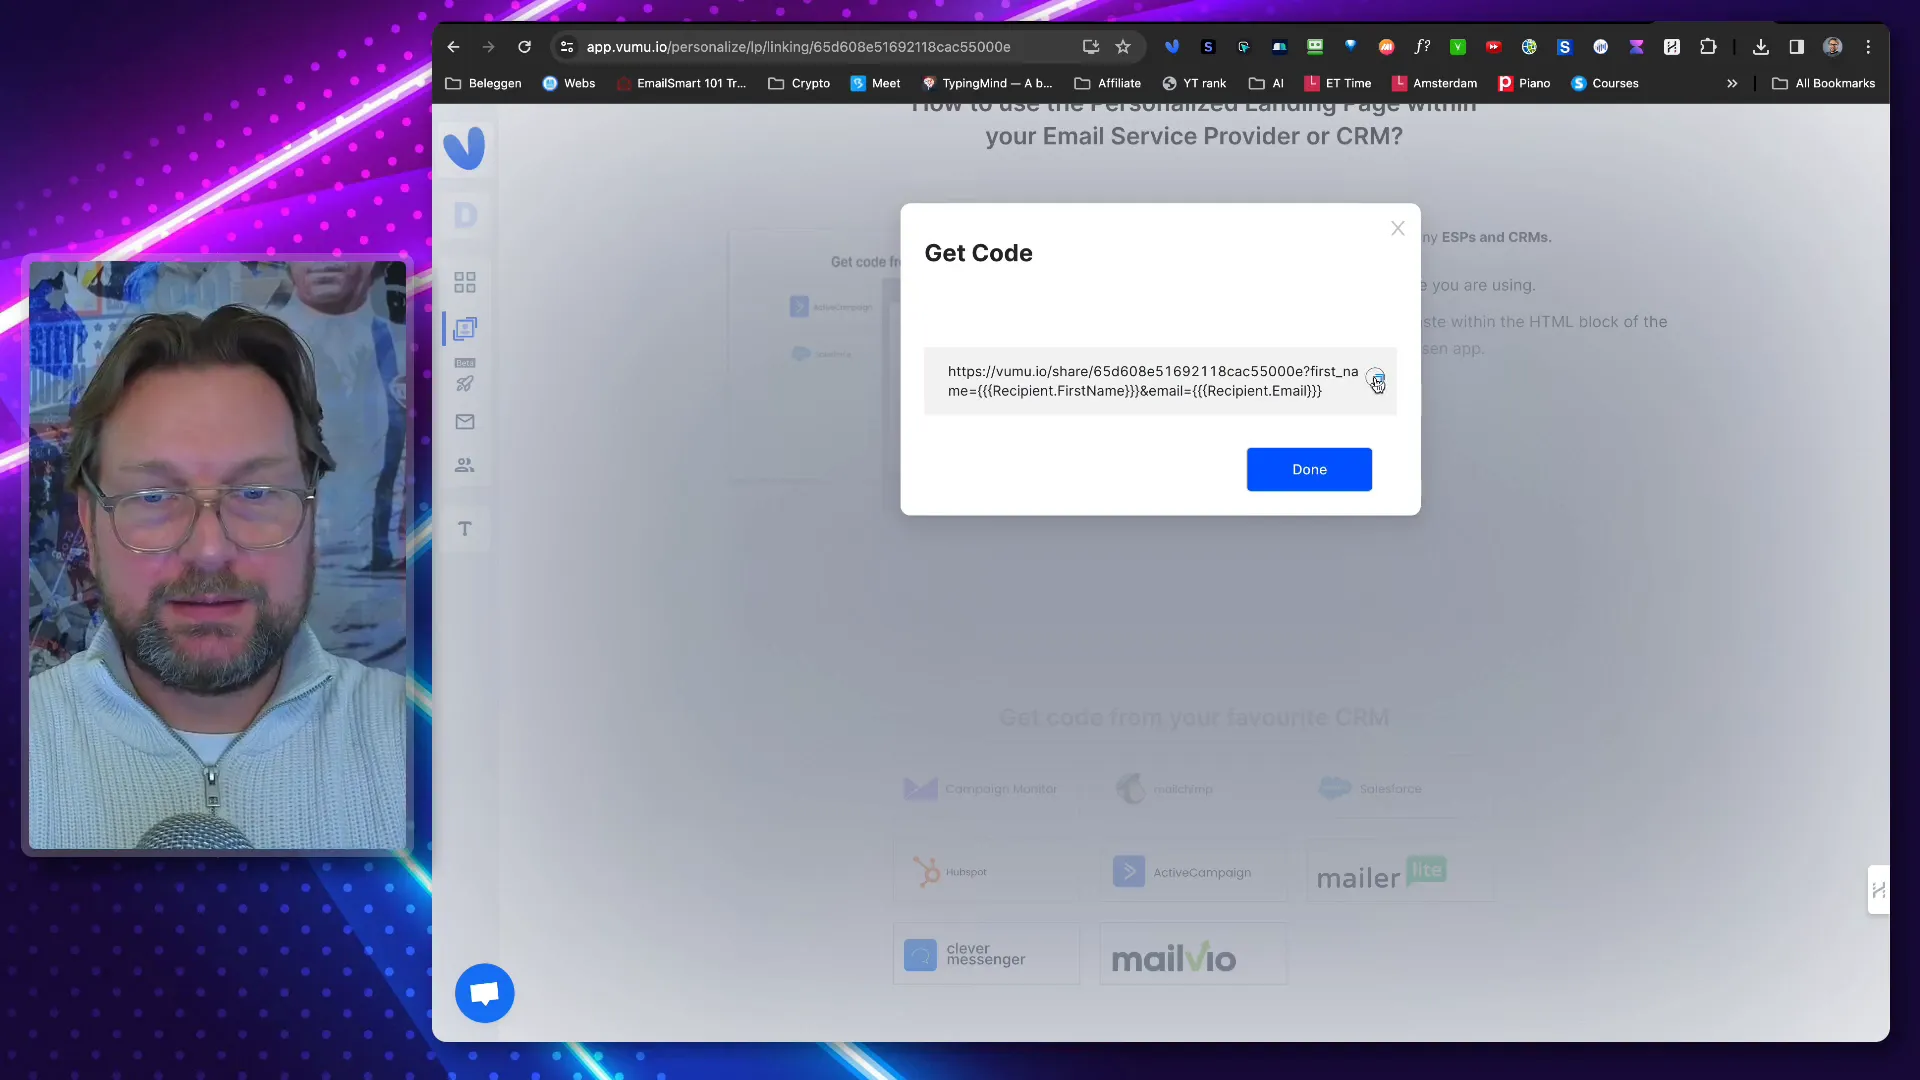Bookmark this page with the star icon
This screenshot has width=1920, height=1080.
(1123, 47)
